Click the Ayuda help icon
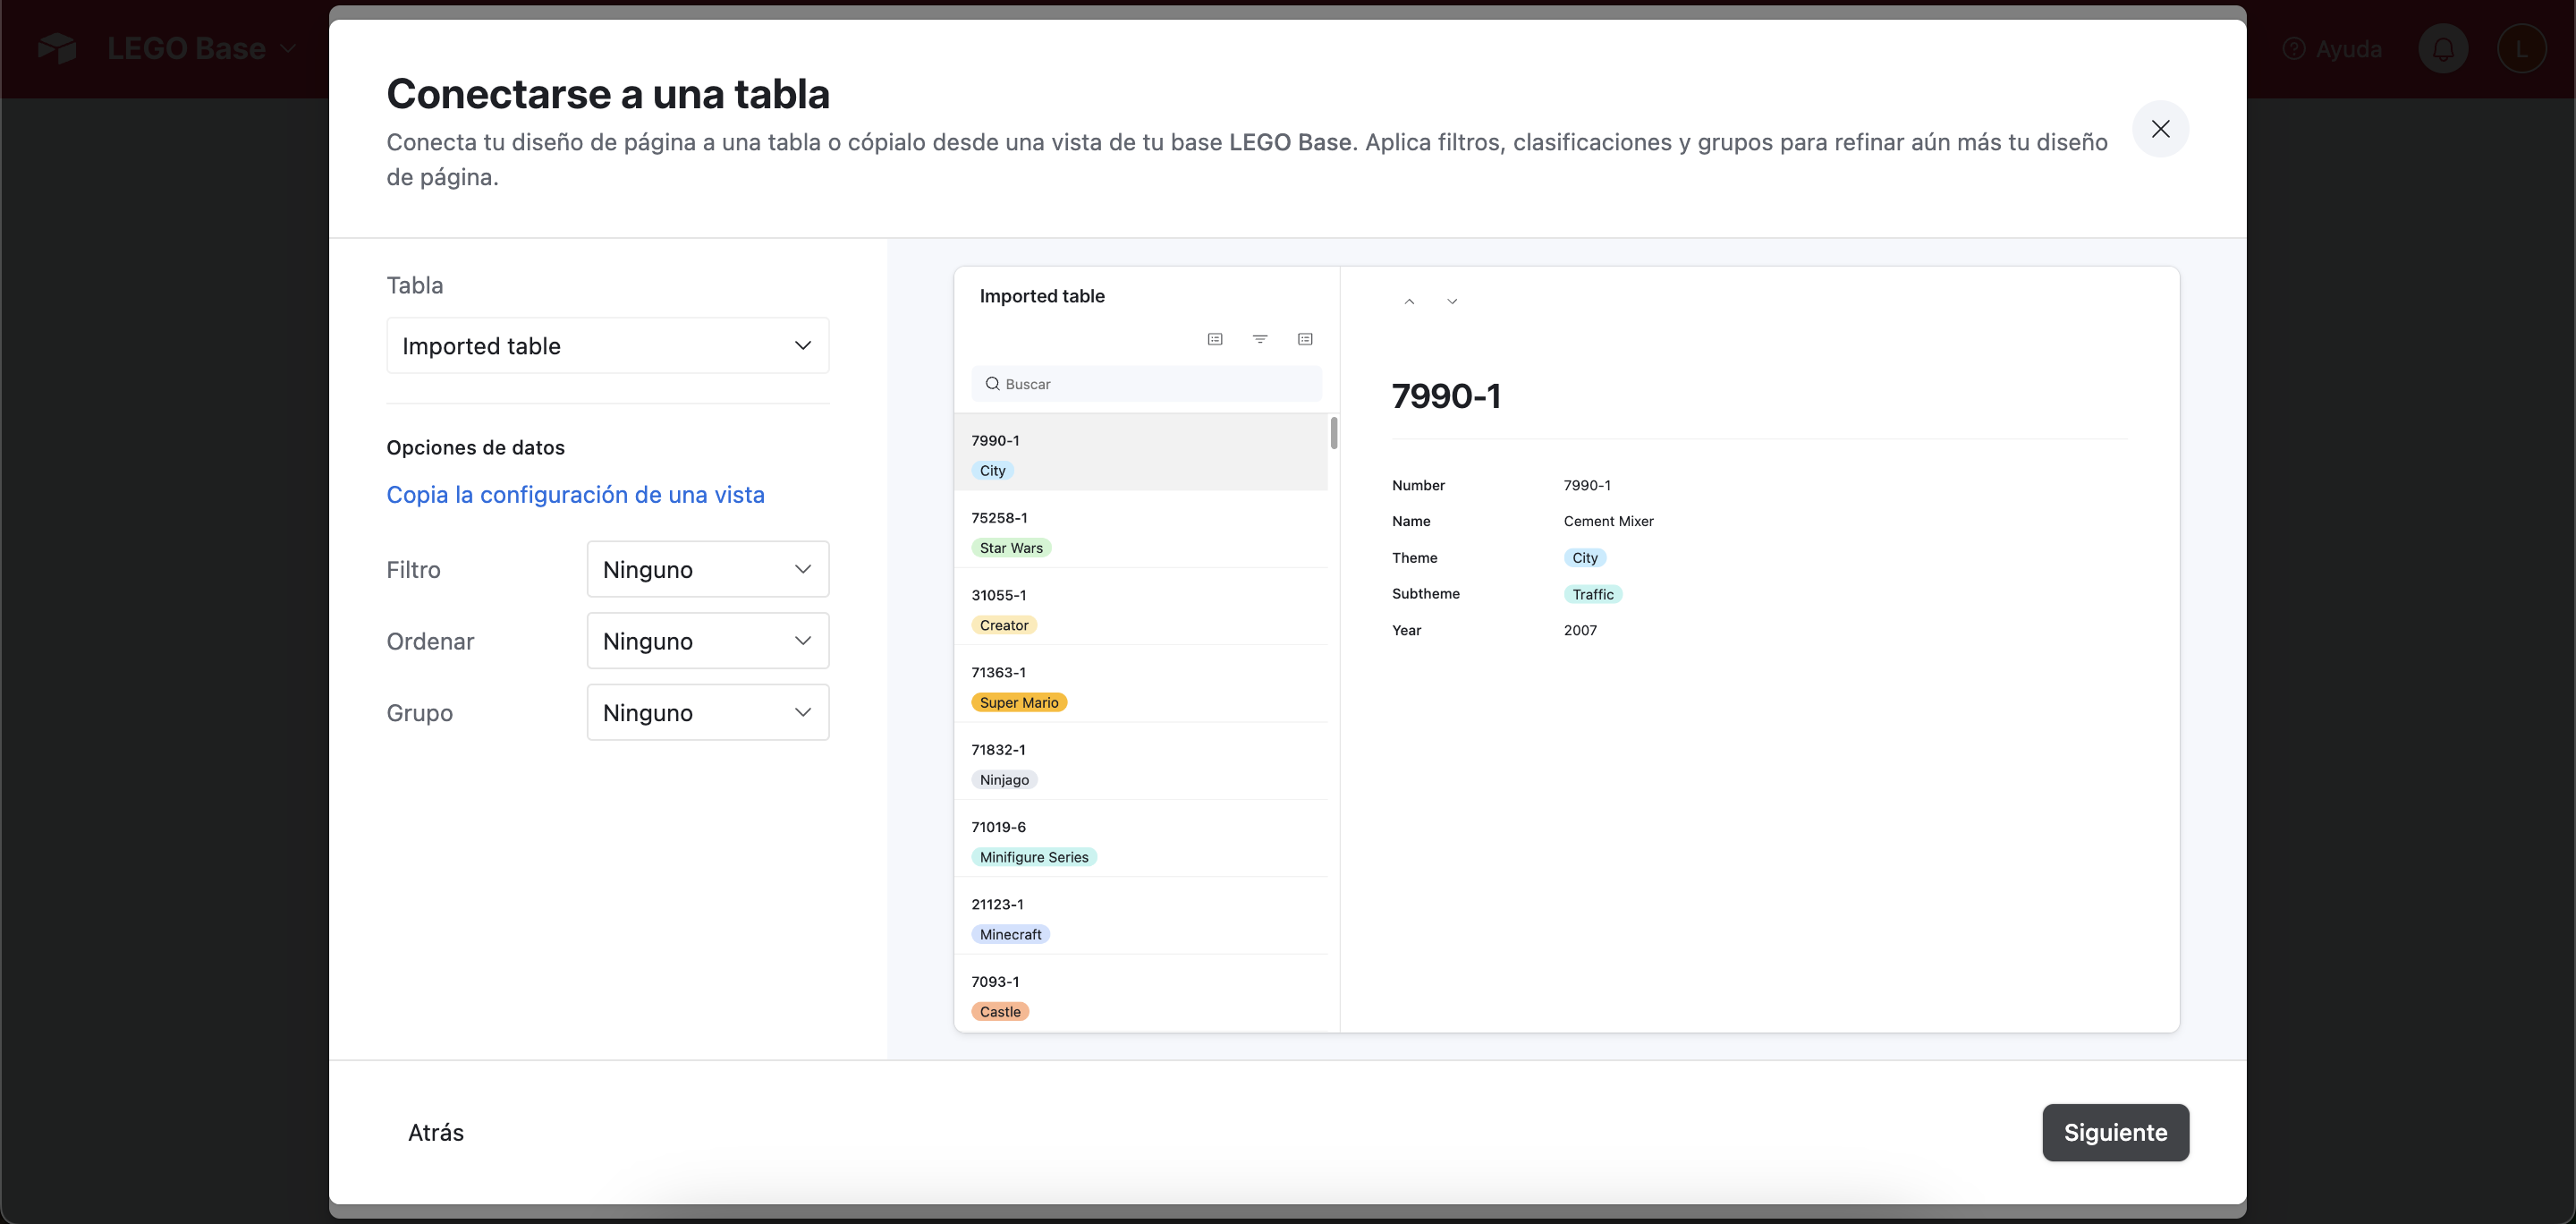Screen dimensions: 2576x1224 [x=2294, y=49]
